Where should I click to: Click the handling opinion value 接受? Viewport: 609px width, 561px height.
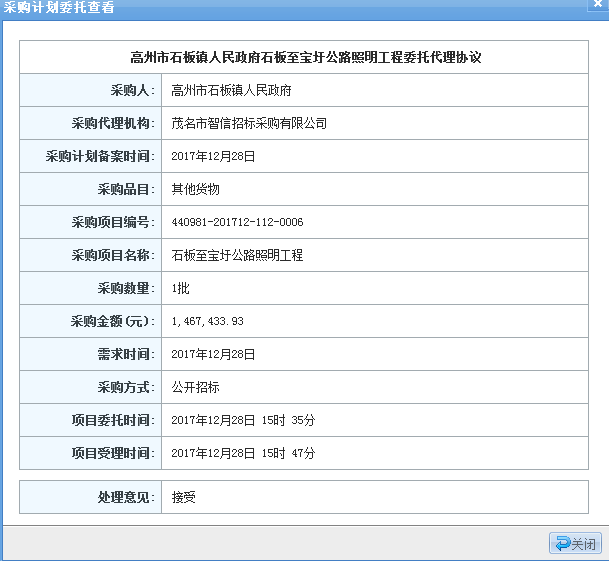pyautogui.click(x=183, y=497)
